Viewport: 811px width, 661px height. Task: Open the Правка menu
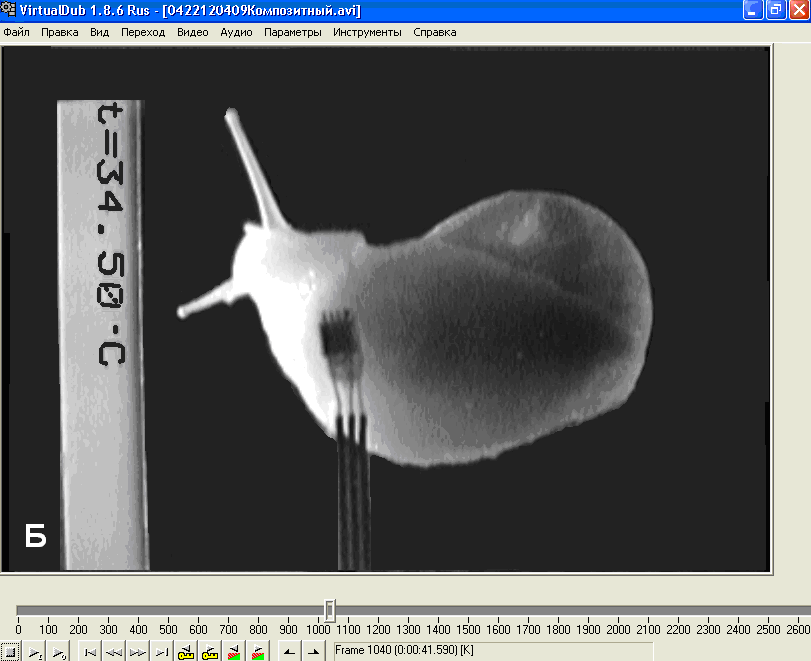(59, 32)
